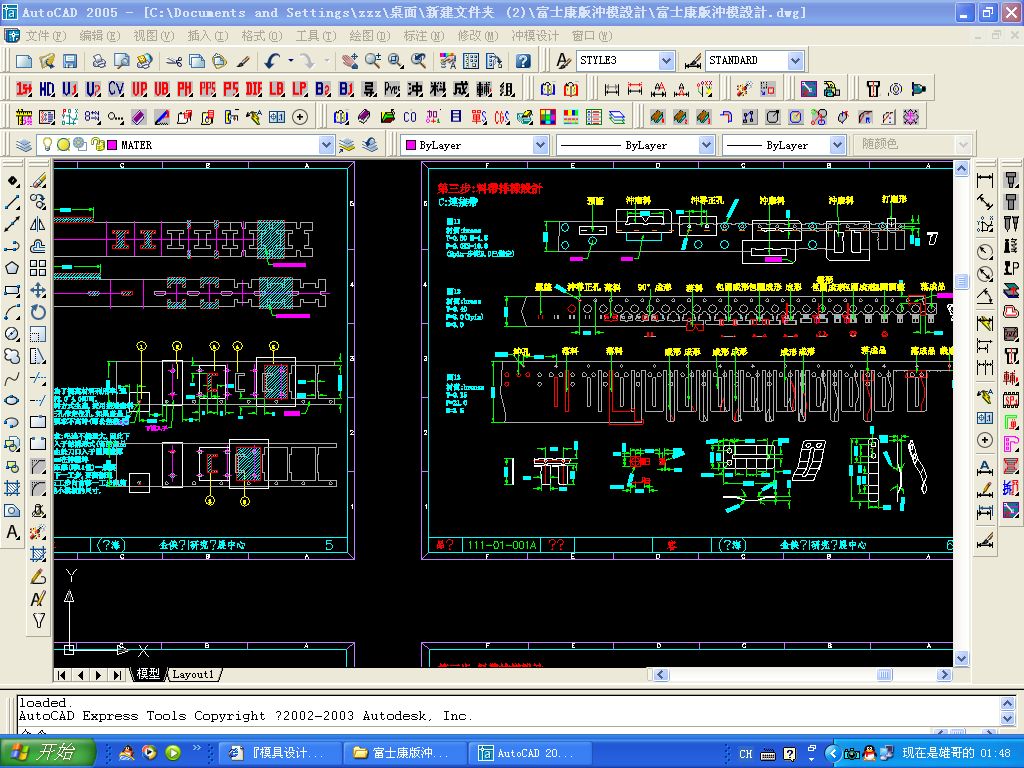Viewport: 1024px width, 768px height.
Task: Select the Erase tool
Action: click(x=39, y=180)
